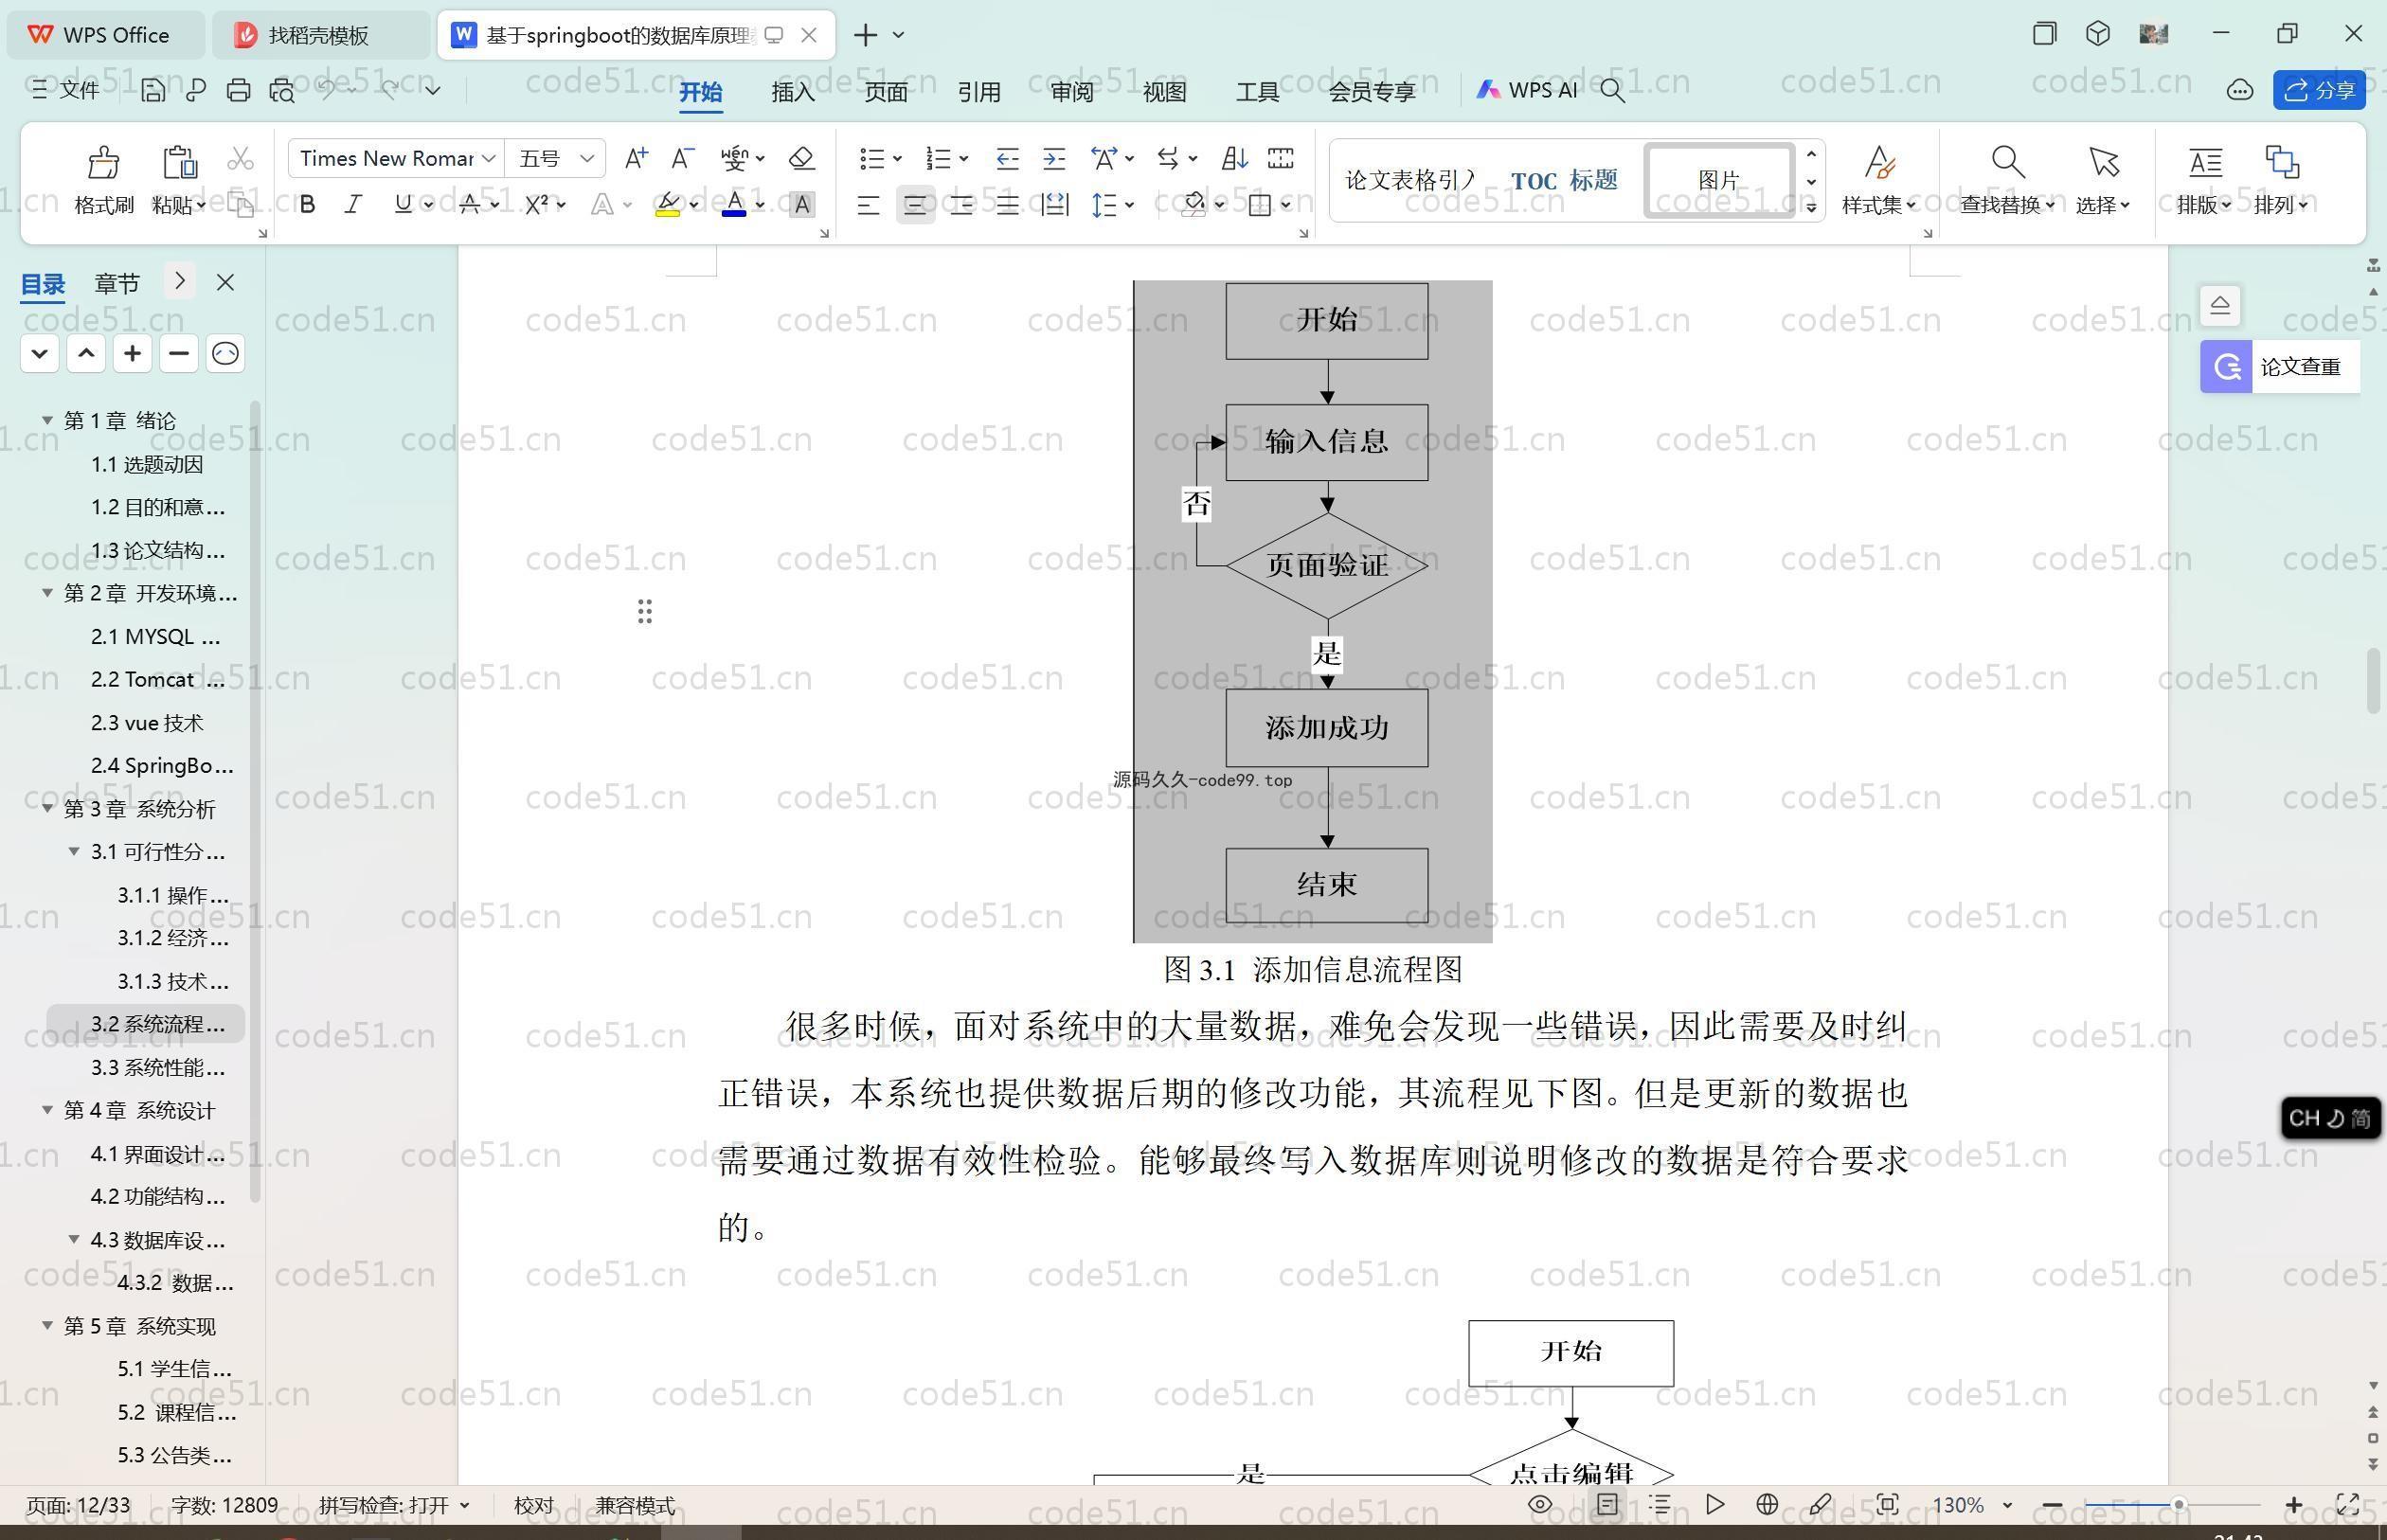Click the Format Painter (格式刷) icon

(x=103, y=161)
